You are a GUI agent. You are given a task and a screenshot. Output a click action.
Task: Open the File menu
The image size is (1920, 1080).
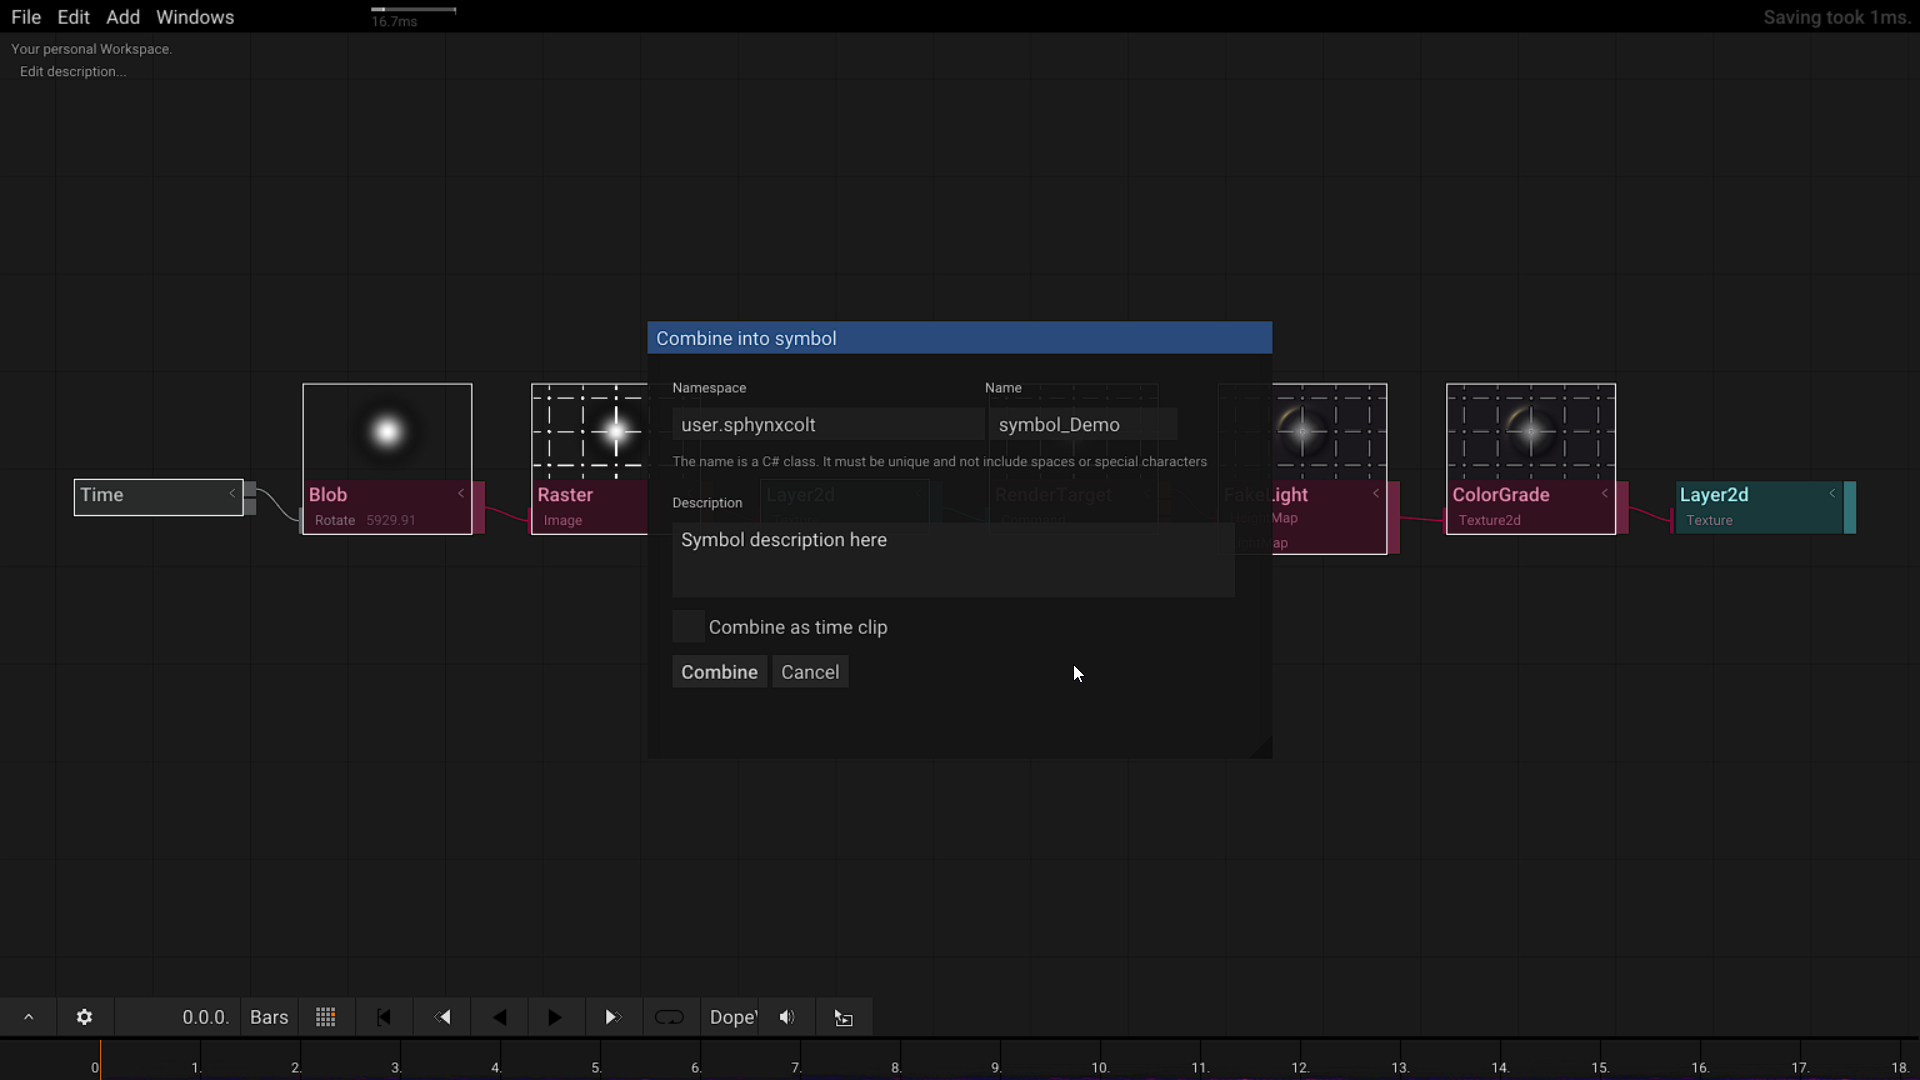[x=26, y=17]
